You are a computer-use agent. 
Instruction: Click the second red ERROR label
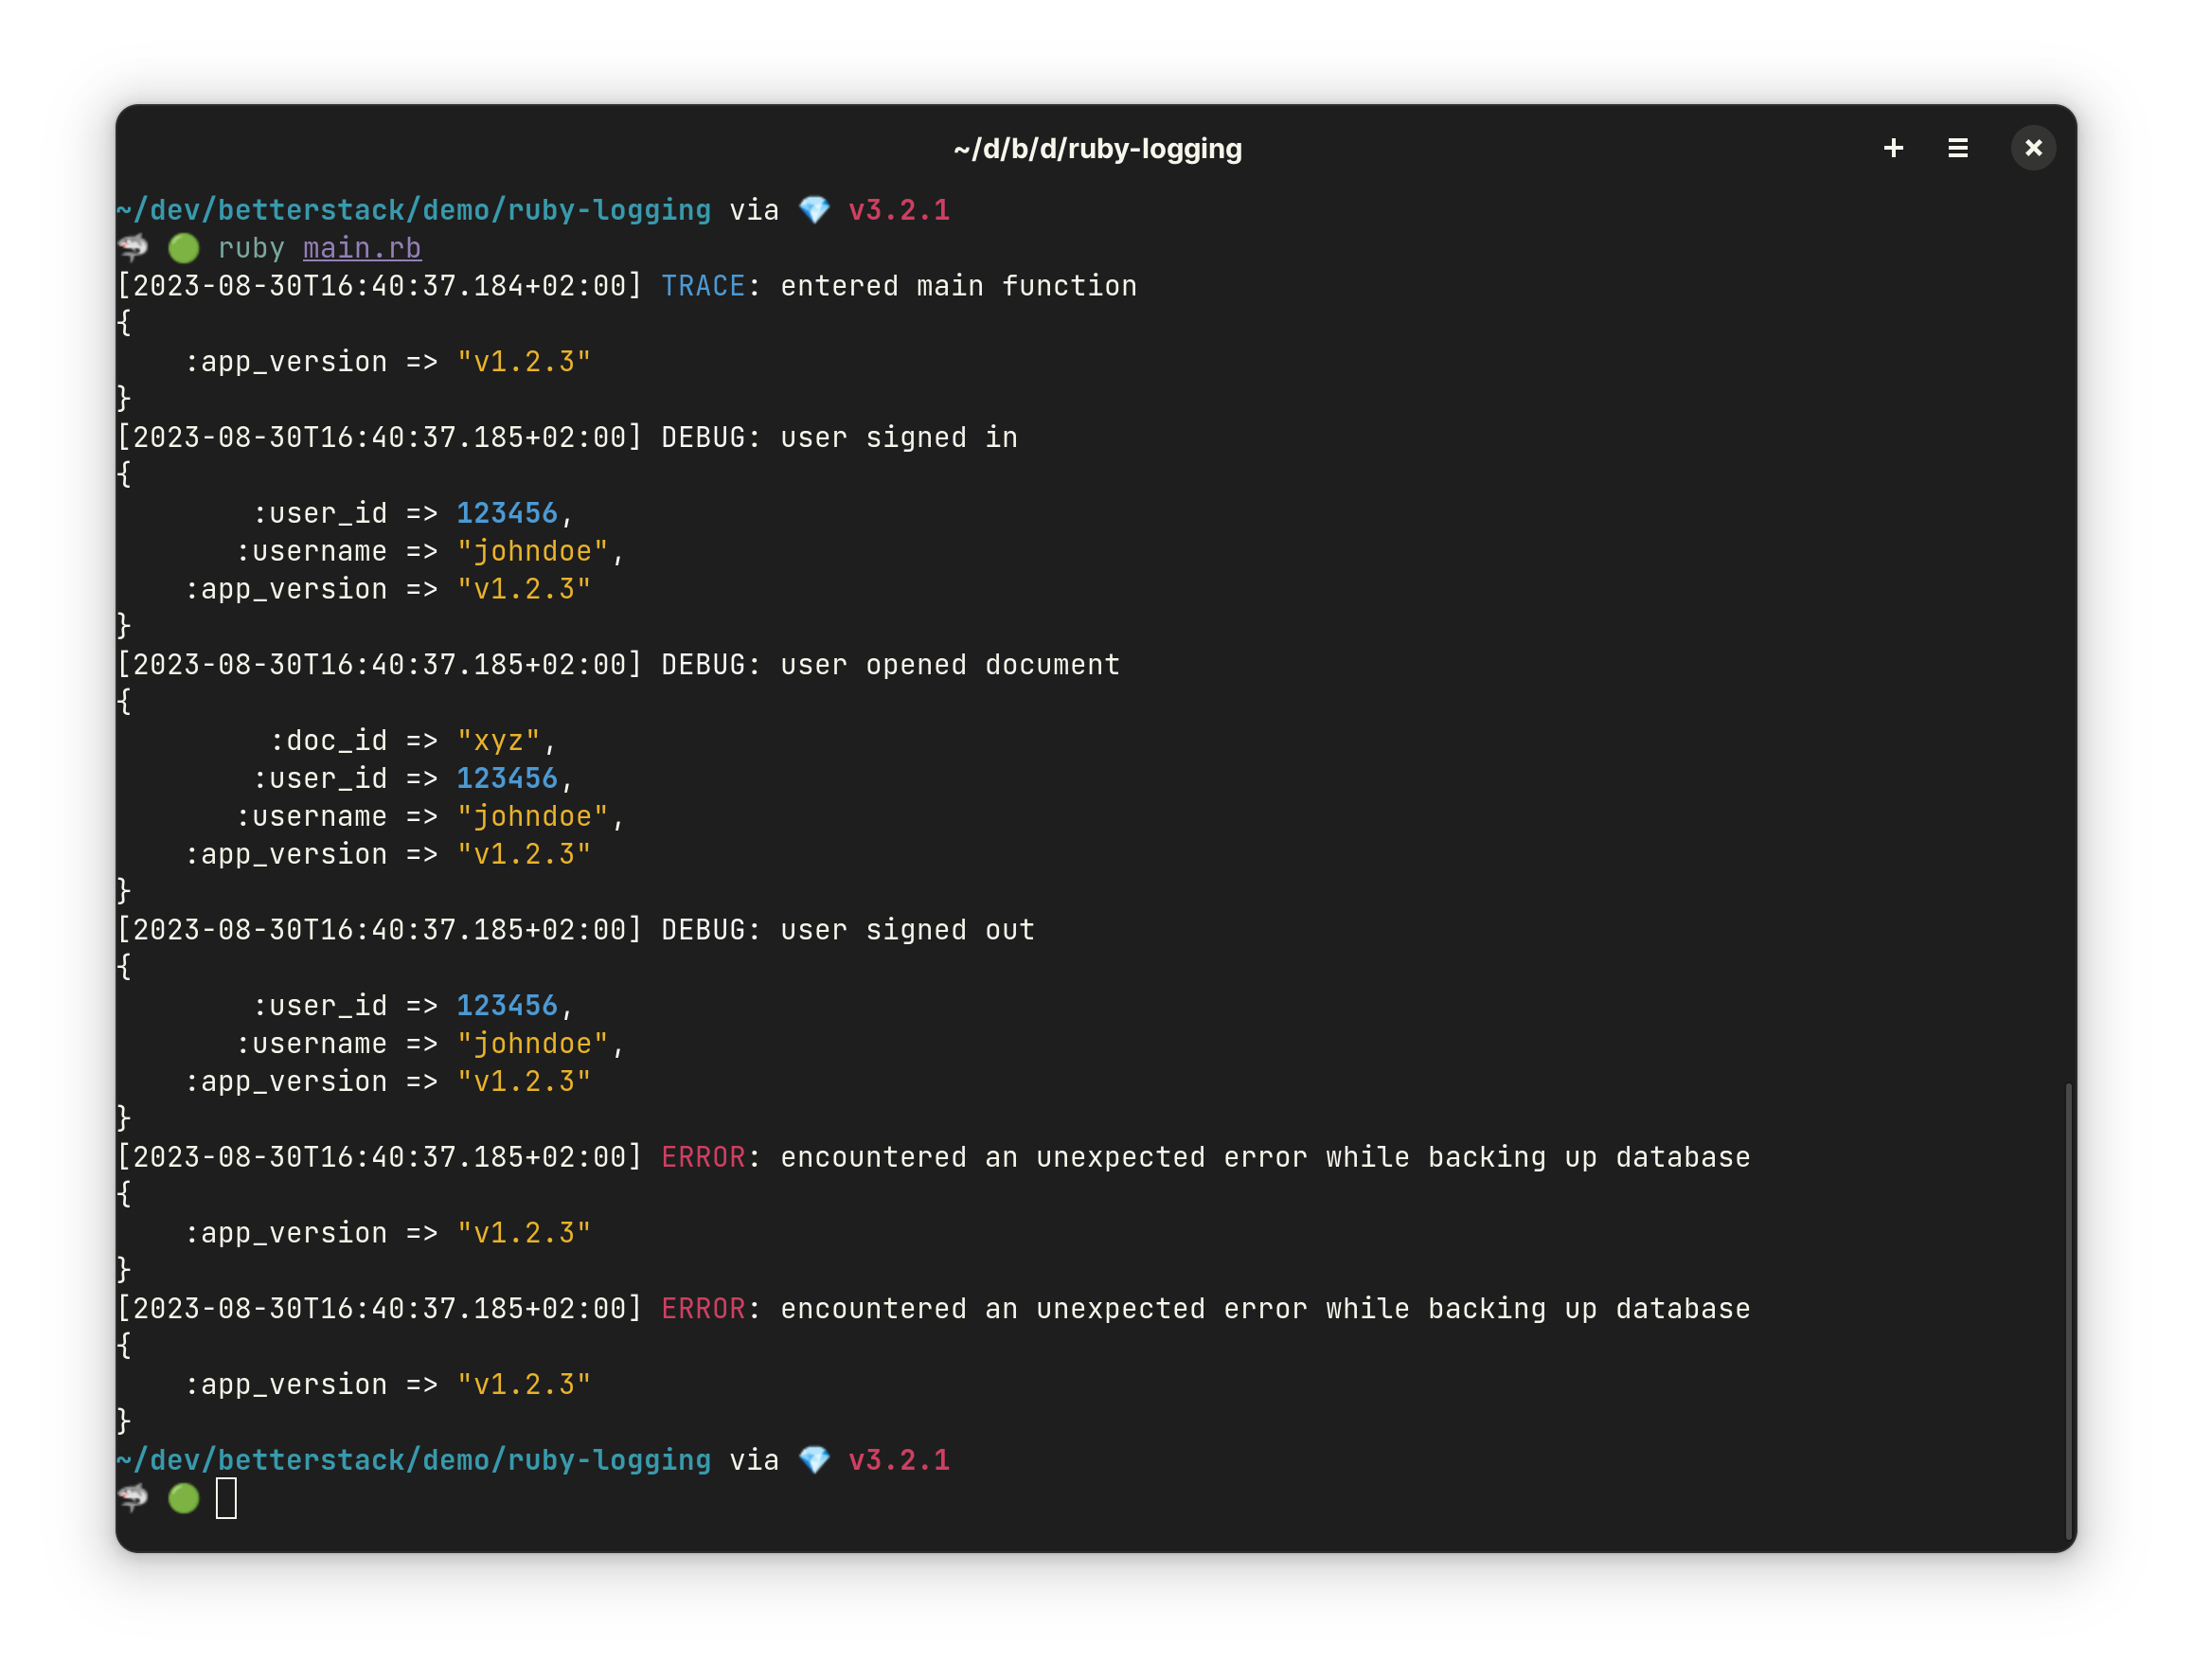click(x=703, y=1309)
